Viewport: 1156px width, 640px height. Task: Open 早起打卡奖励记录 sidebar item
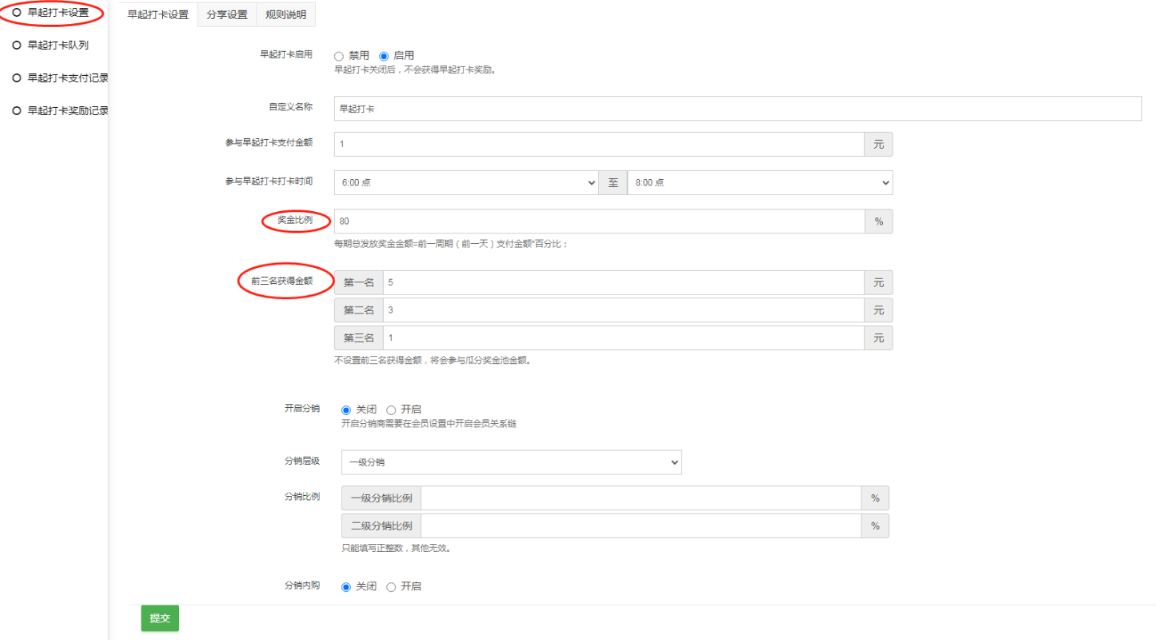[x=60, y=111]
